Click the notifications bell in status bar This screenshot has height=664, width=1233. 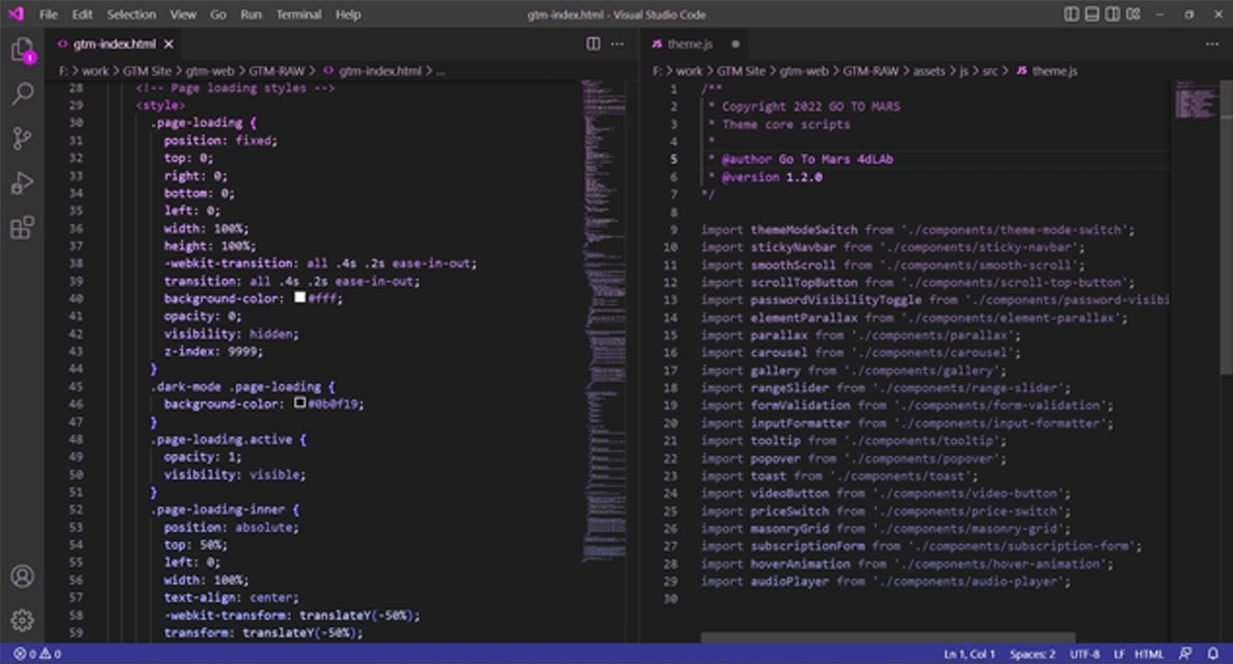pos(1213,654)
